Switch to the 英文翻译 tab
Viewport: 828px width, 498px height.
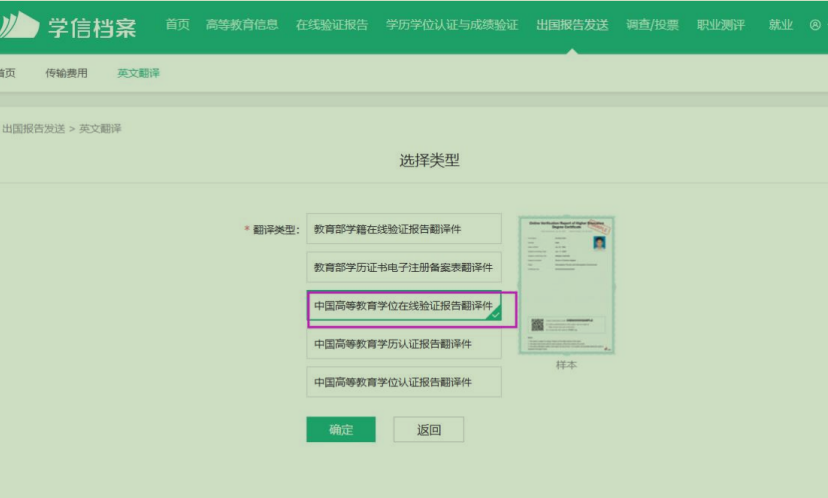pyautogui.click(x=138, y=73)
